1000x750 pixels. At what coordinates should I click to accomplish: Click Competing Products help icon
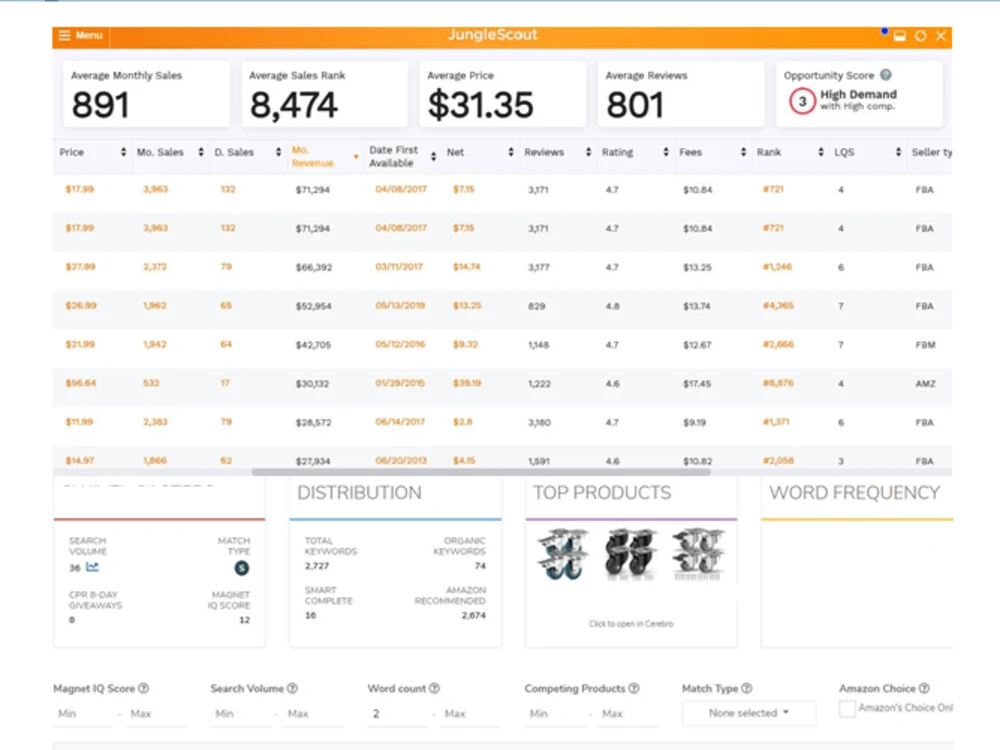(x=634, y=689)
